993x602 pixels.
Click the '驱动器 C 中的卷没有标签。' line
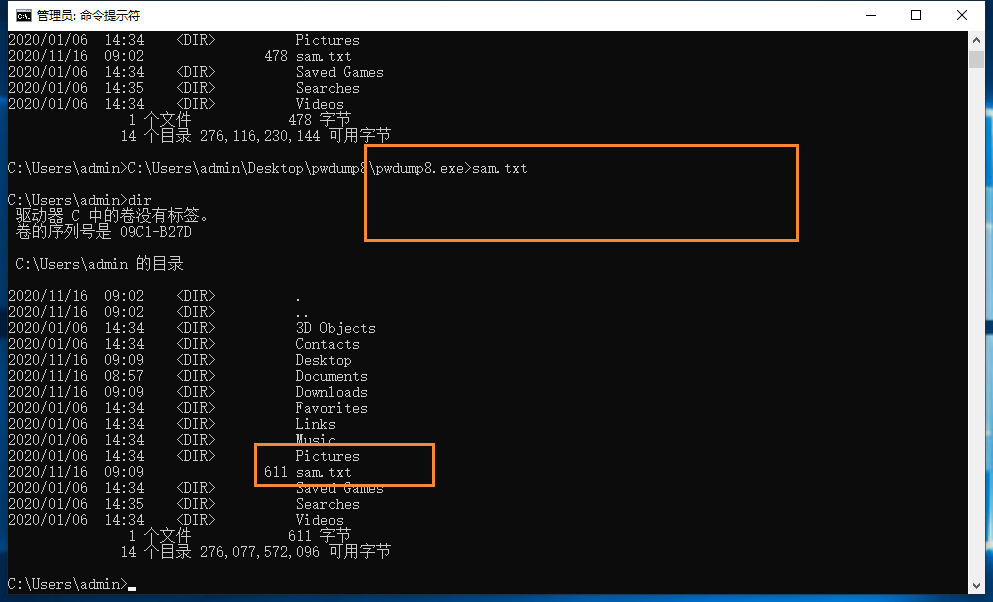(111, 216)
